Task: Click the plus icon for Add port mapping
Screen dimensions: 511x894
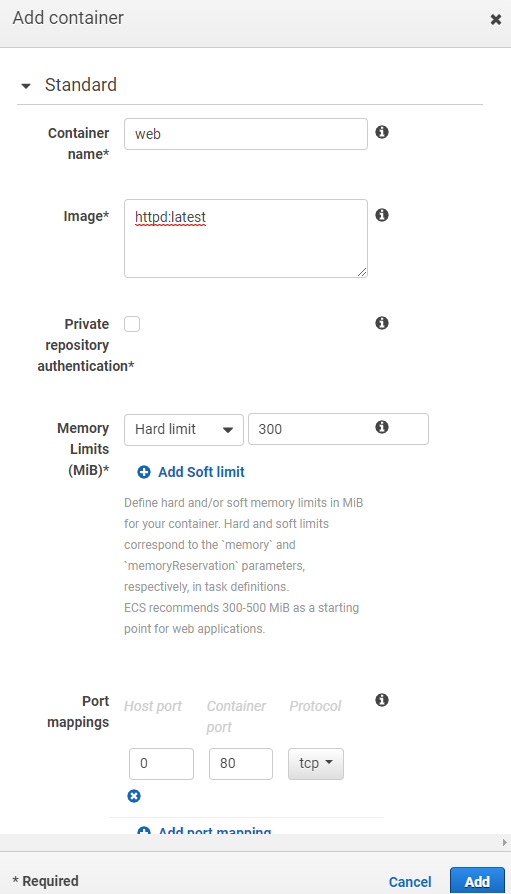Action: click(x=144, y=831)
